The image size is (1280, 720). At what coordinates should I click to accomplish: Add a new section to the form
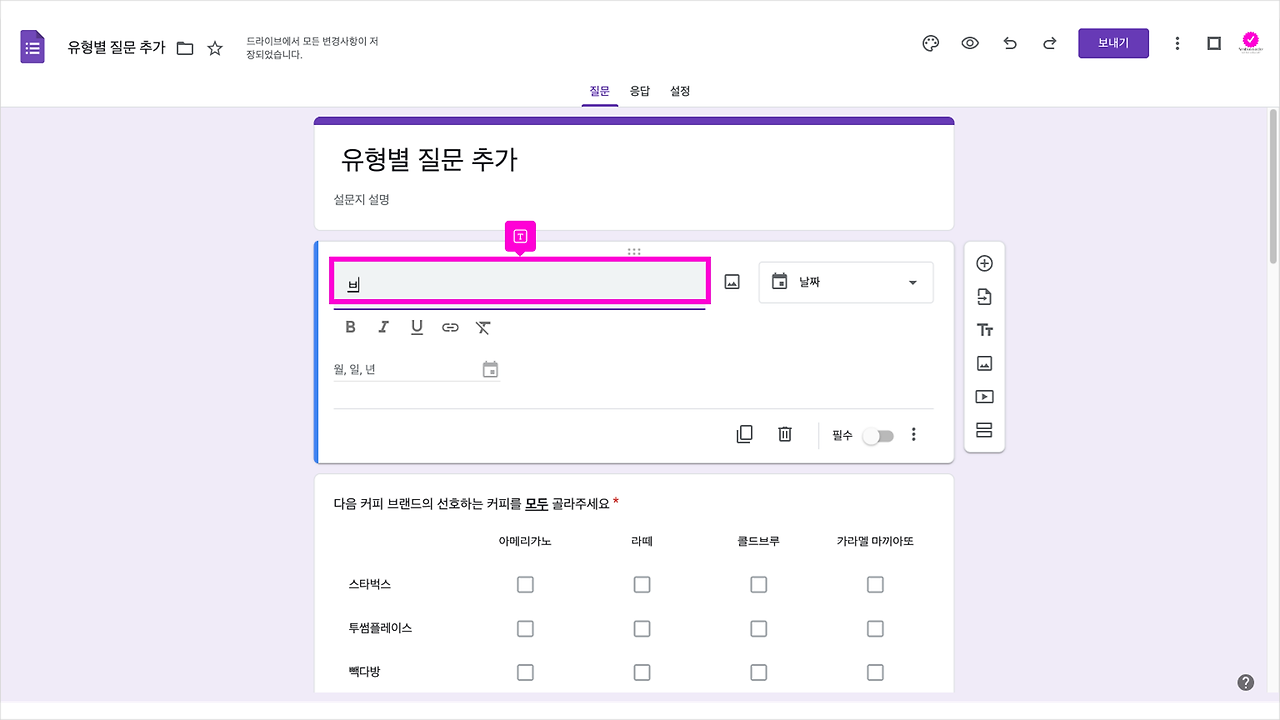[984, 429]
